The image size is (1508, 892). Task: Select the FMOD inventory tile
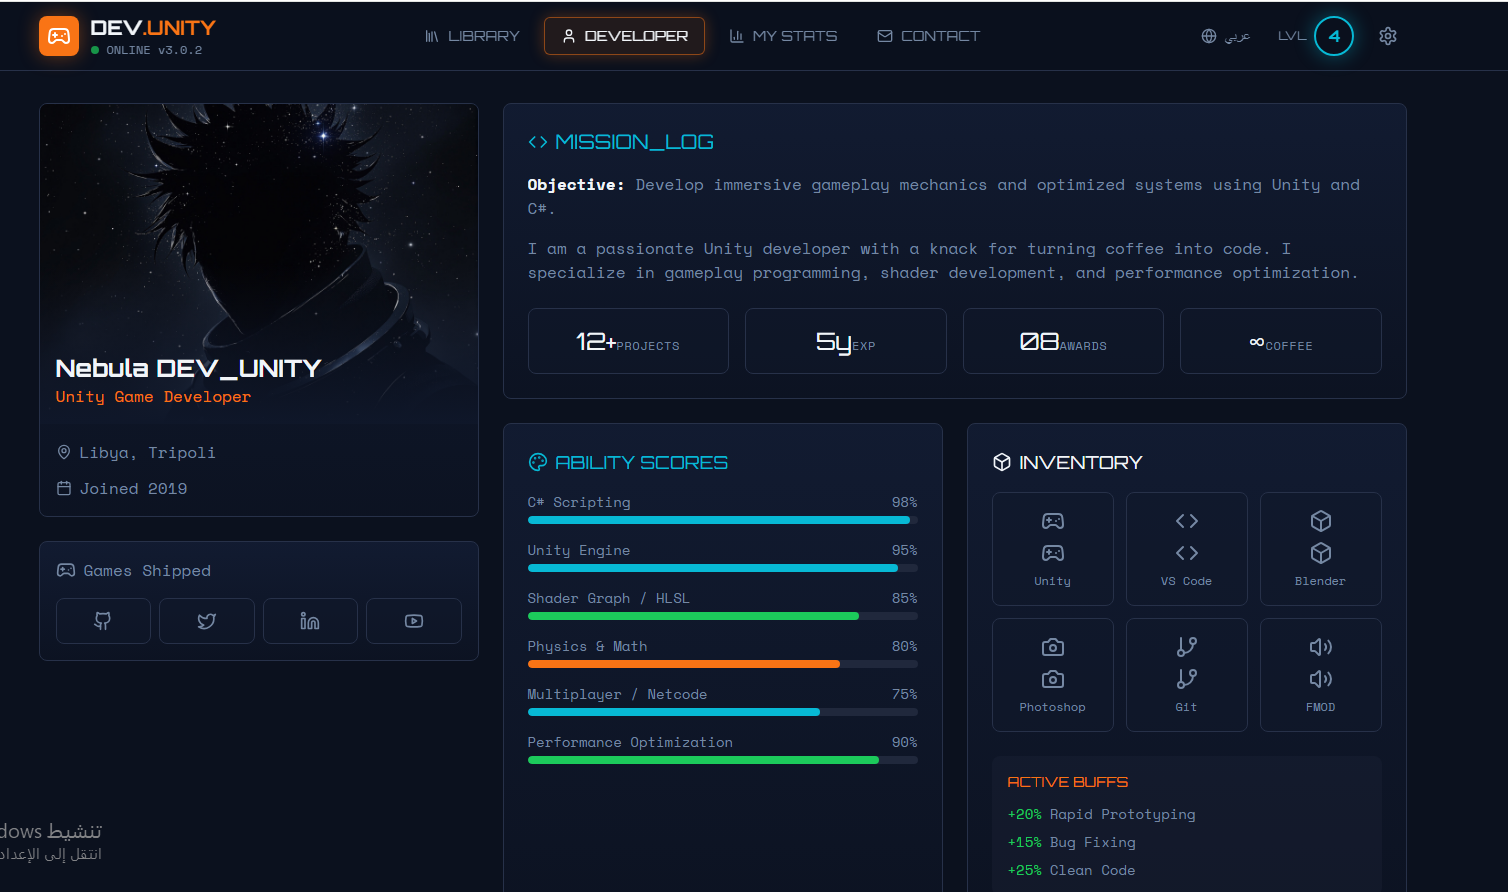1320,675
